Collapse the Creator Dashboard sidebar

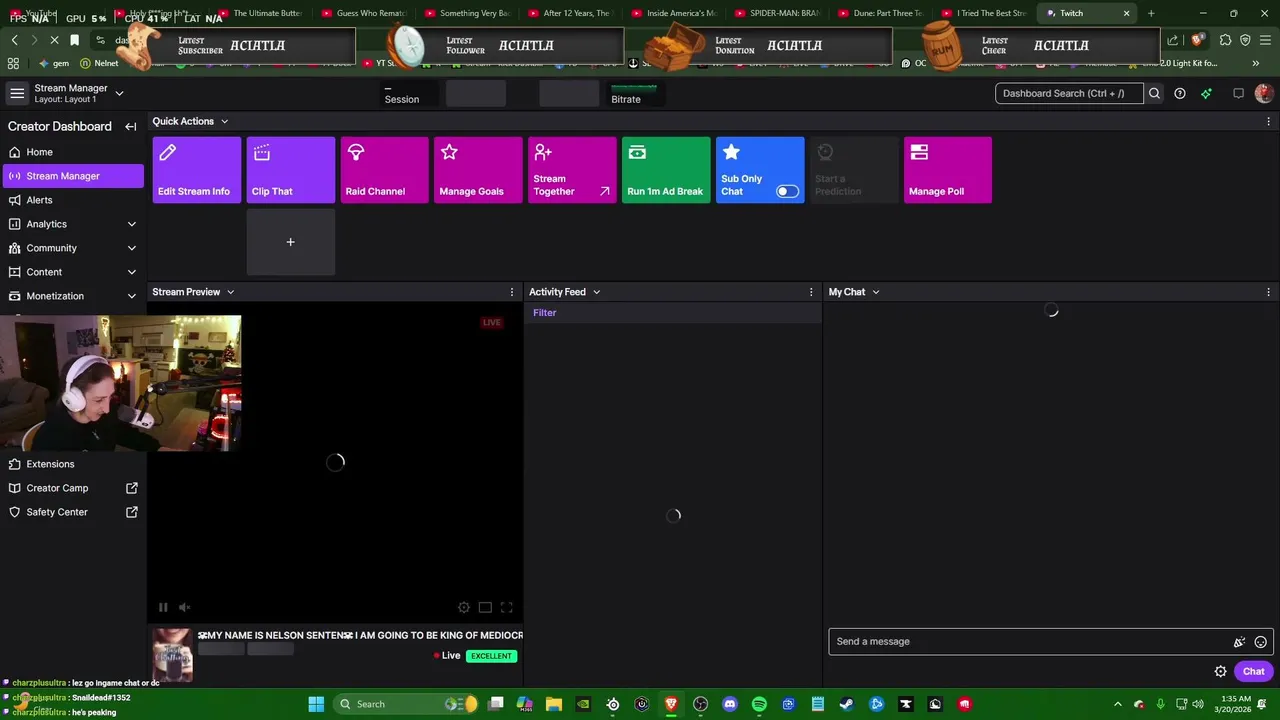130,127
